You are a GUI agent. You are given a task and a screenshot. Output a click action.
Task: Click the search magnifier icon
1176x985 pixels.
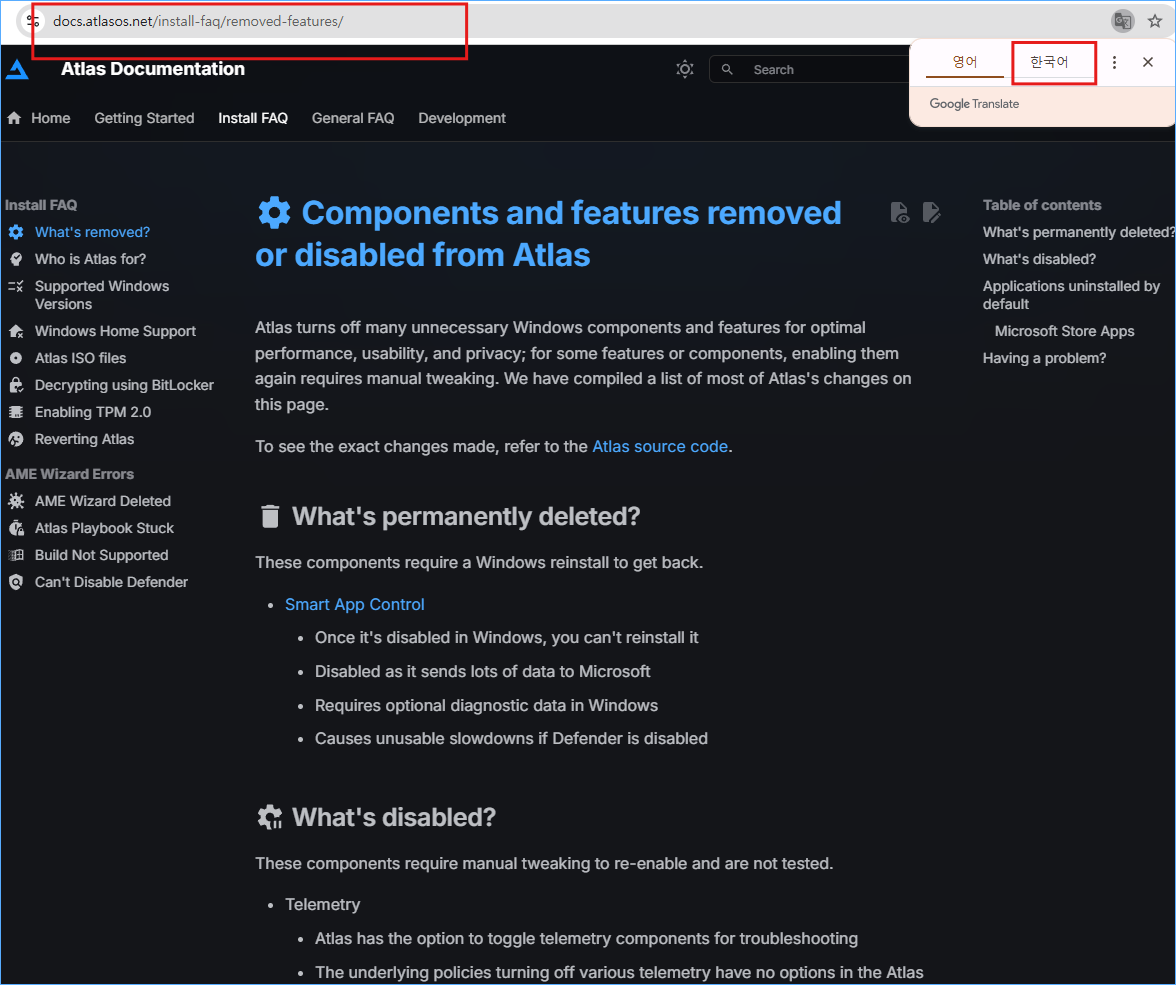pyautogui.click(x=727, y=70)
